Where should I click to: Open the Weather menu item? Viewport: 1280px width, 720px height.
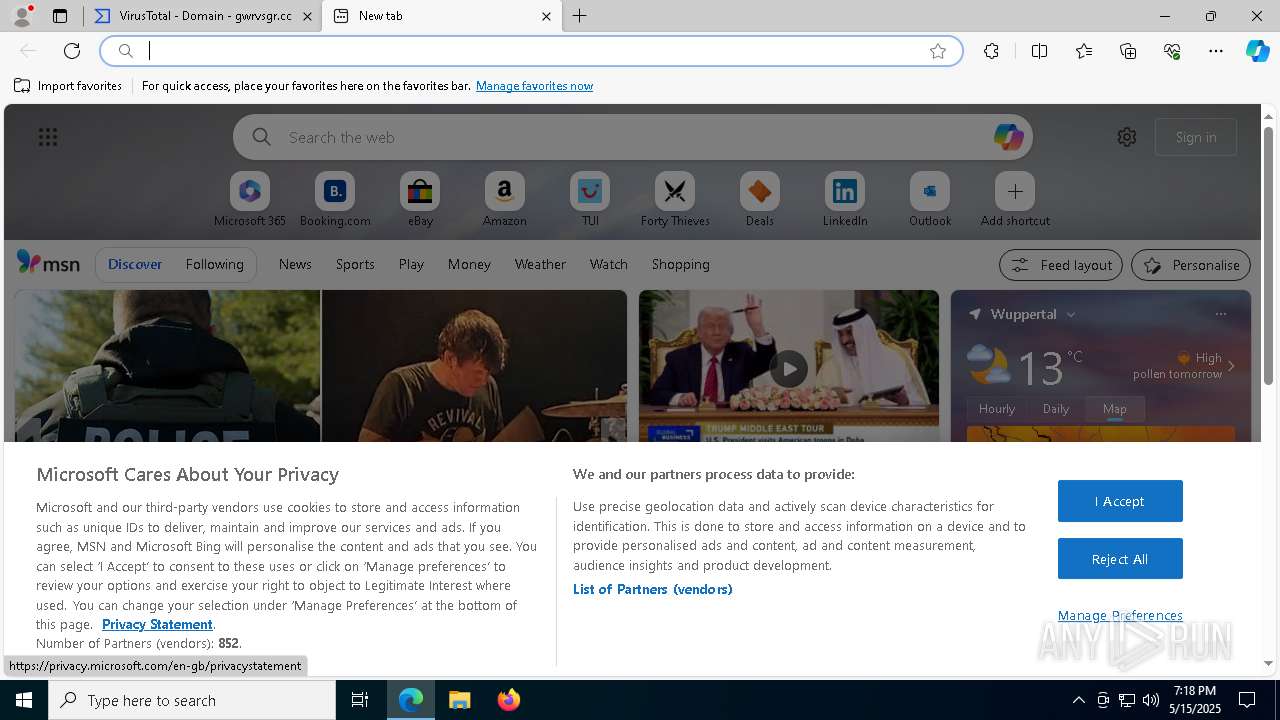(x=540, y=264)
